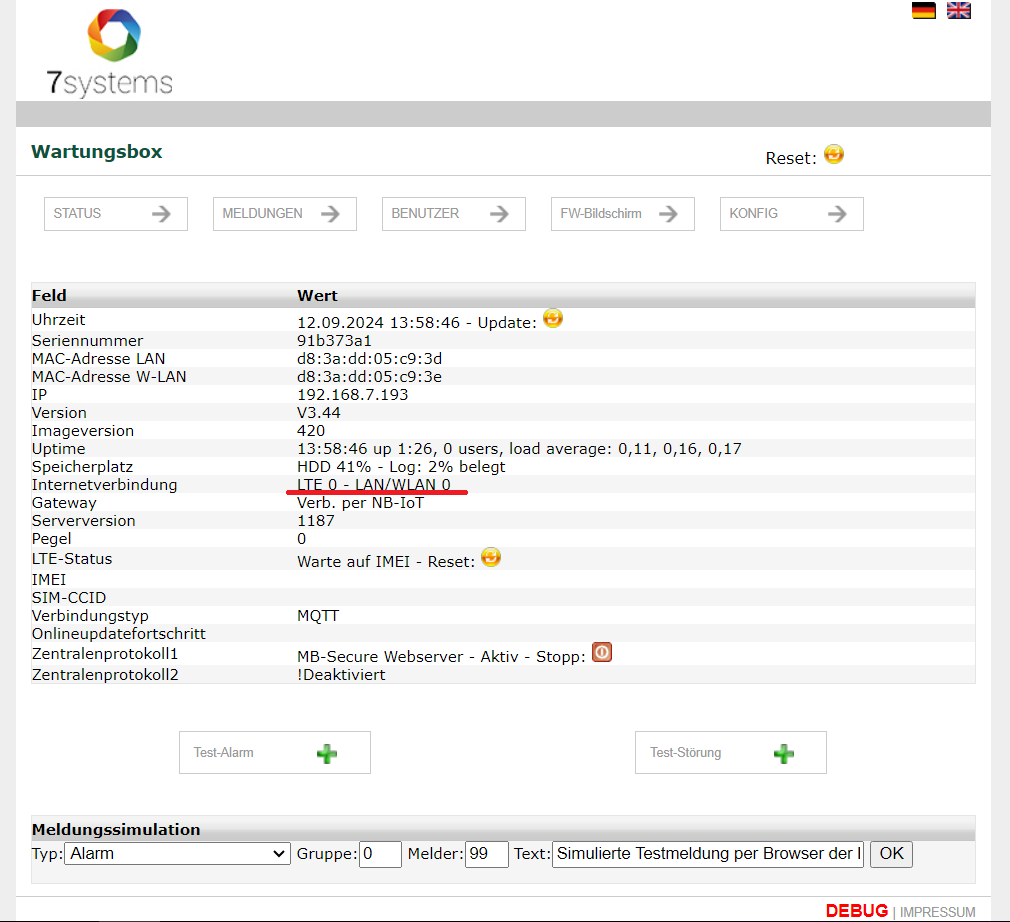Click the 7systems logo
Image resolution: width=1010 pixels, height=922 pixels.
pyautogui.click(x=110, y=53)
